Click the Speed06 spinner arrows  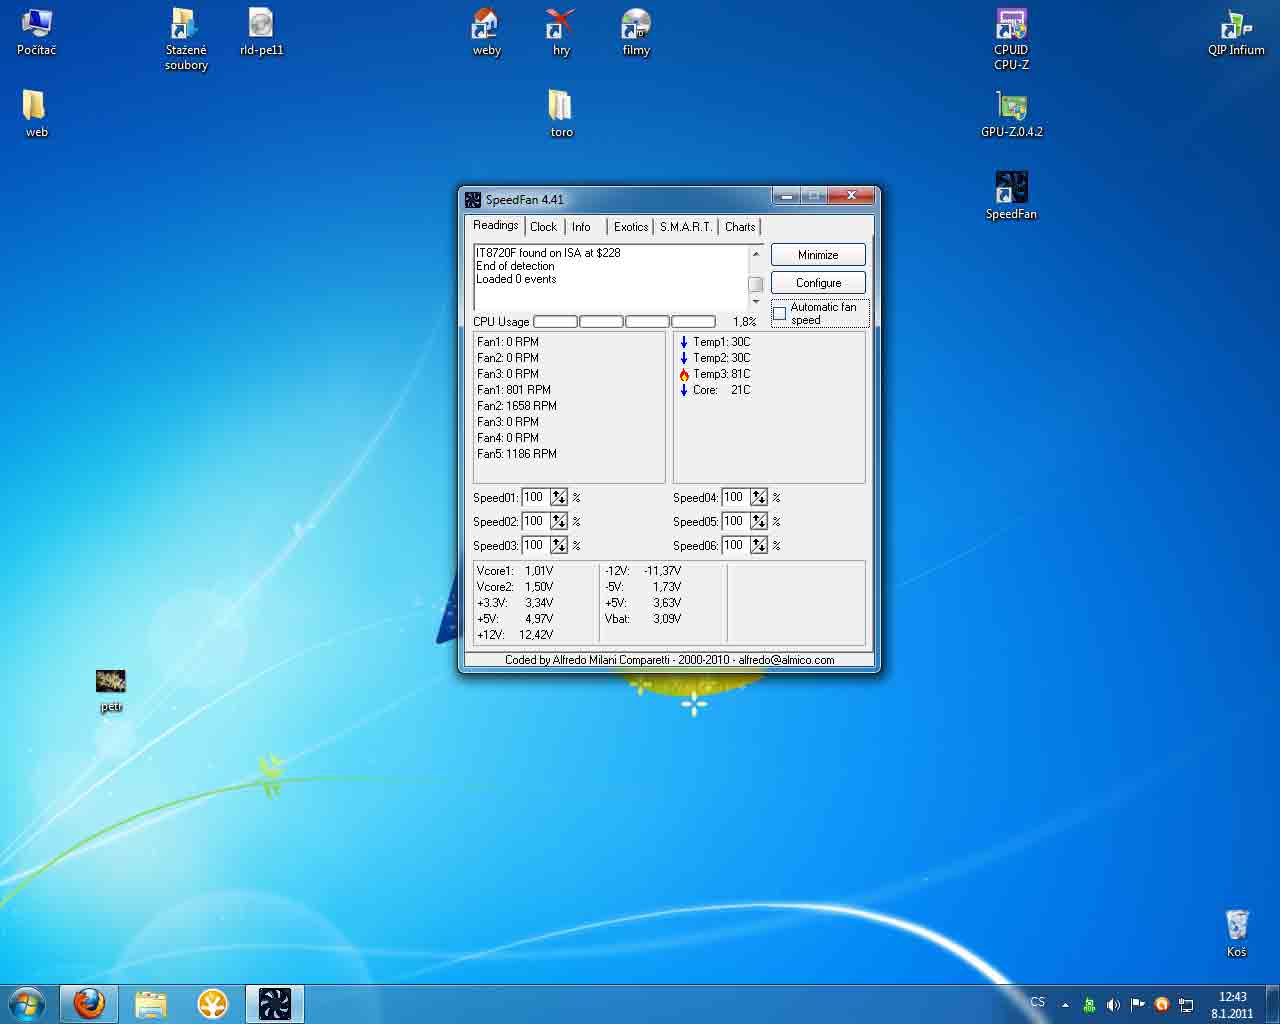click(x=759, y=545)
